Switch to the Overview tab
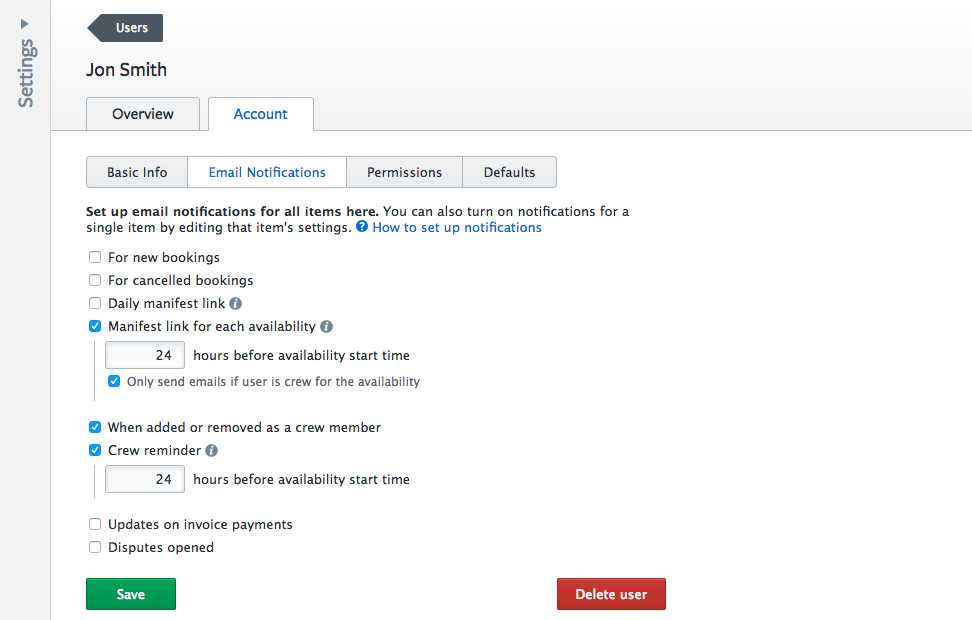 143,114
